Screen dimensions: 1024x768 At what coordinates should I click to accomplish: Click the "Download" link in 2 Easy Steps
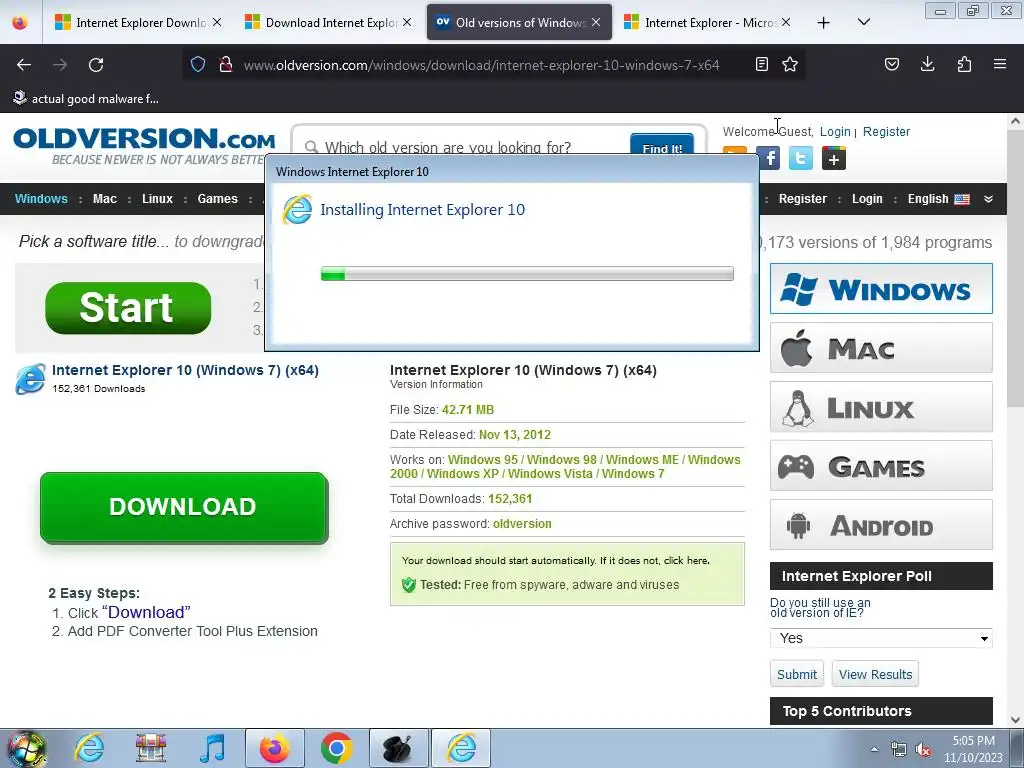[x=146, y=613]
